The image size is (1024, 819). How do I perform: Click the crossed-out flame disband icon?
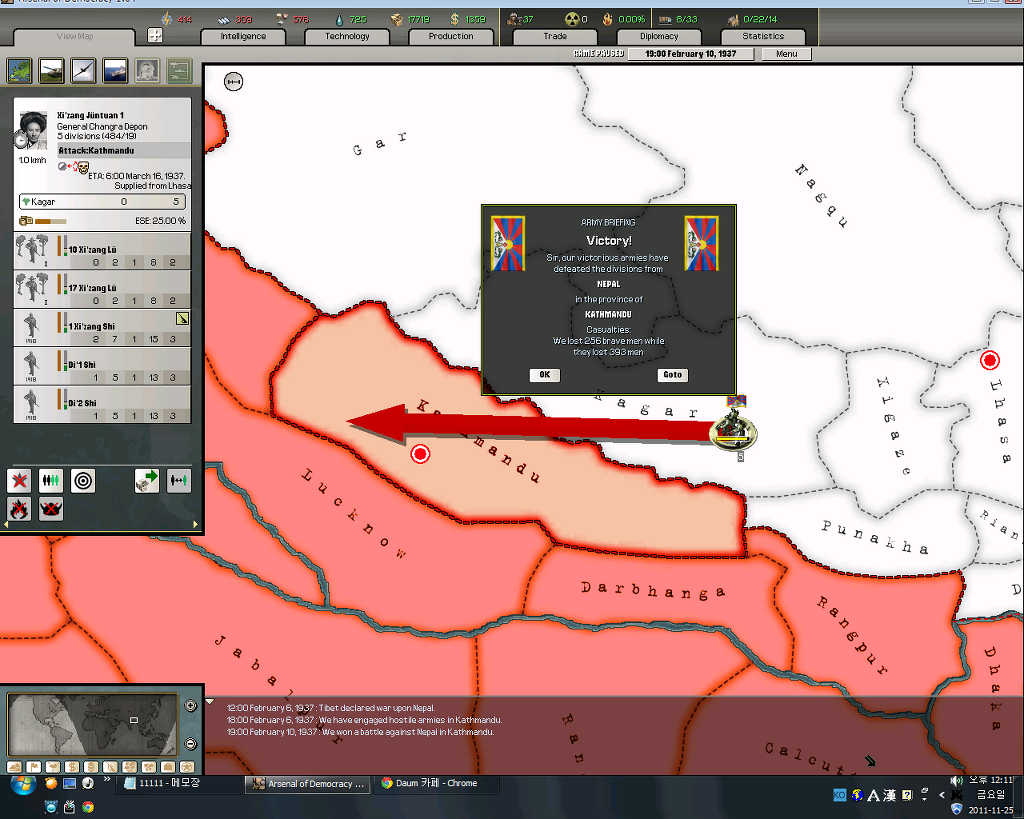(19, 509)
